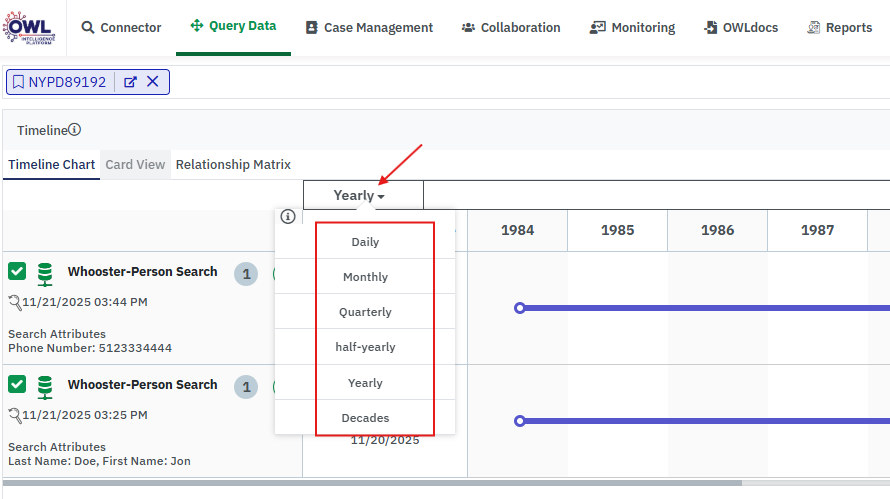Click the info icon next to Timeline
Screen dimensions: 890x499
click(x=75, y=130)
